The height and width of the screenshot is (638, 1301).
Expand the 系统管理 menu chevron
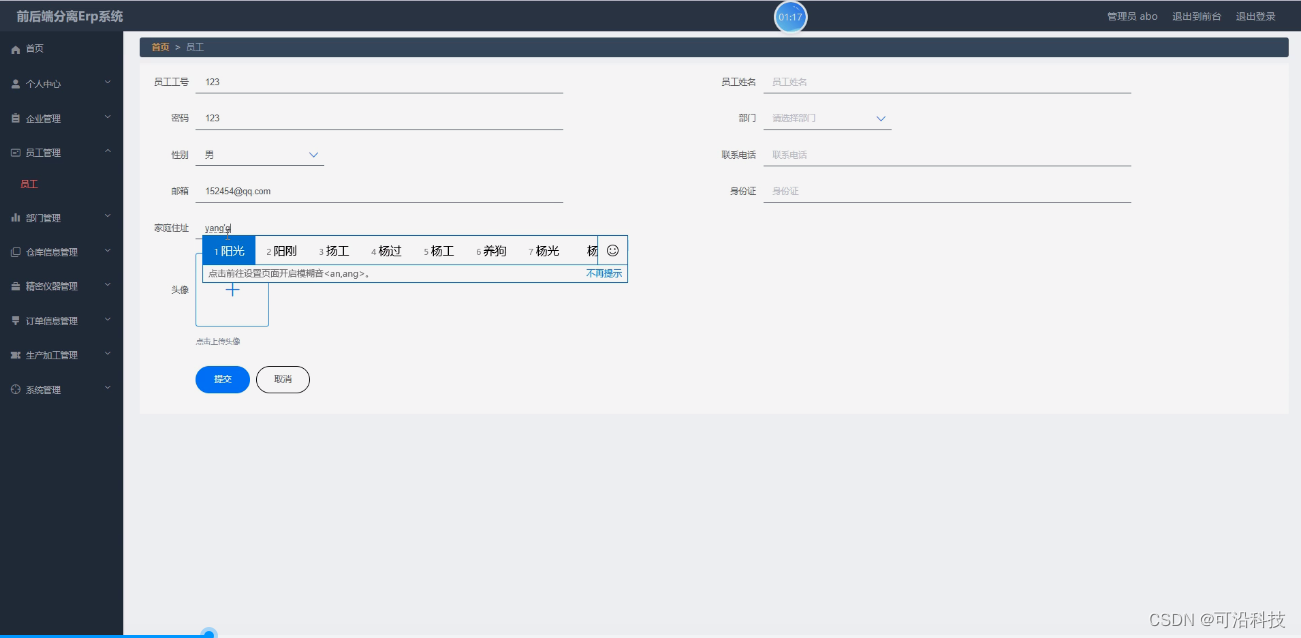point(108,388)
